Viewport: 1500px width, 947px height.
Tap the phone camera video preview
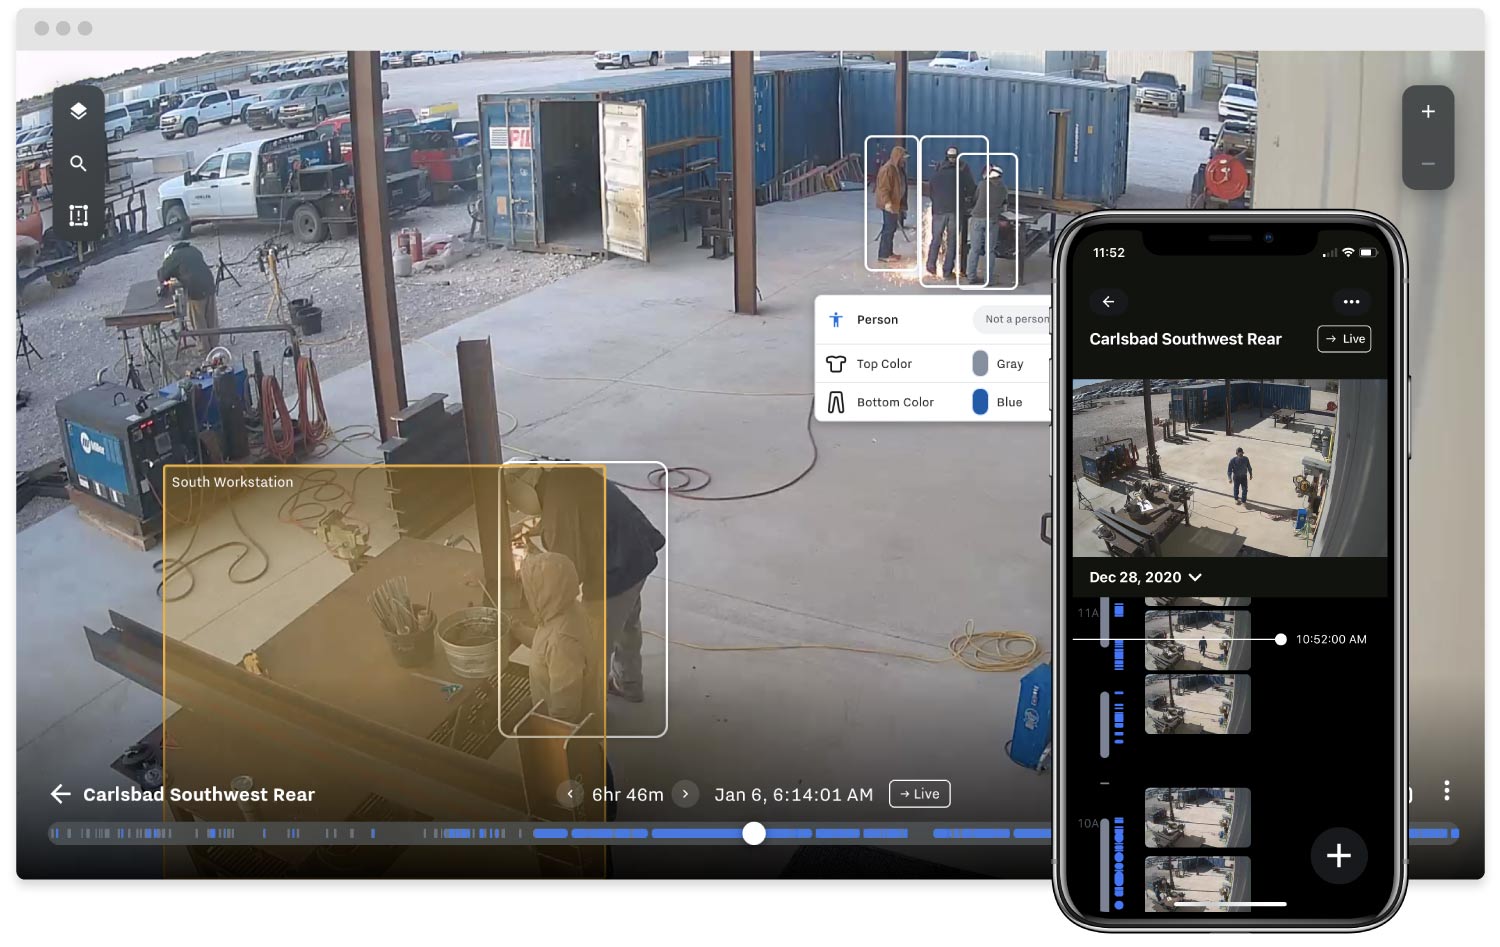tap(1230, 468)
